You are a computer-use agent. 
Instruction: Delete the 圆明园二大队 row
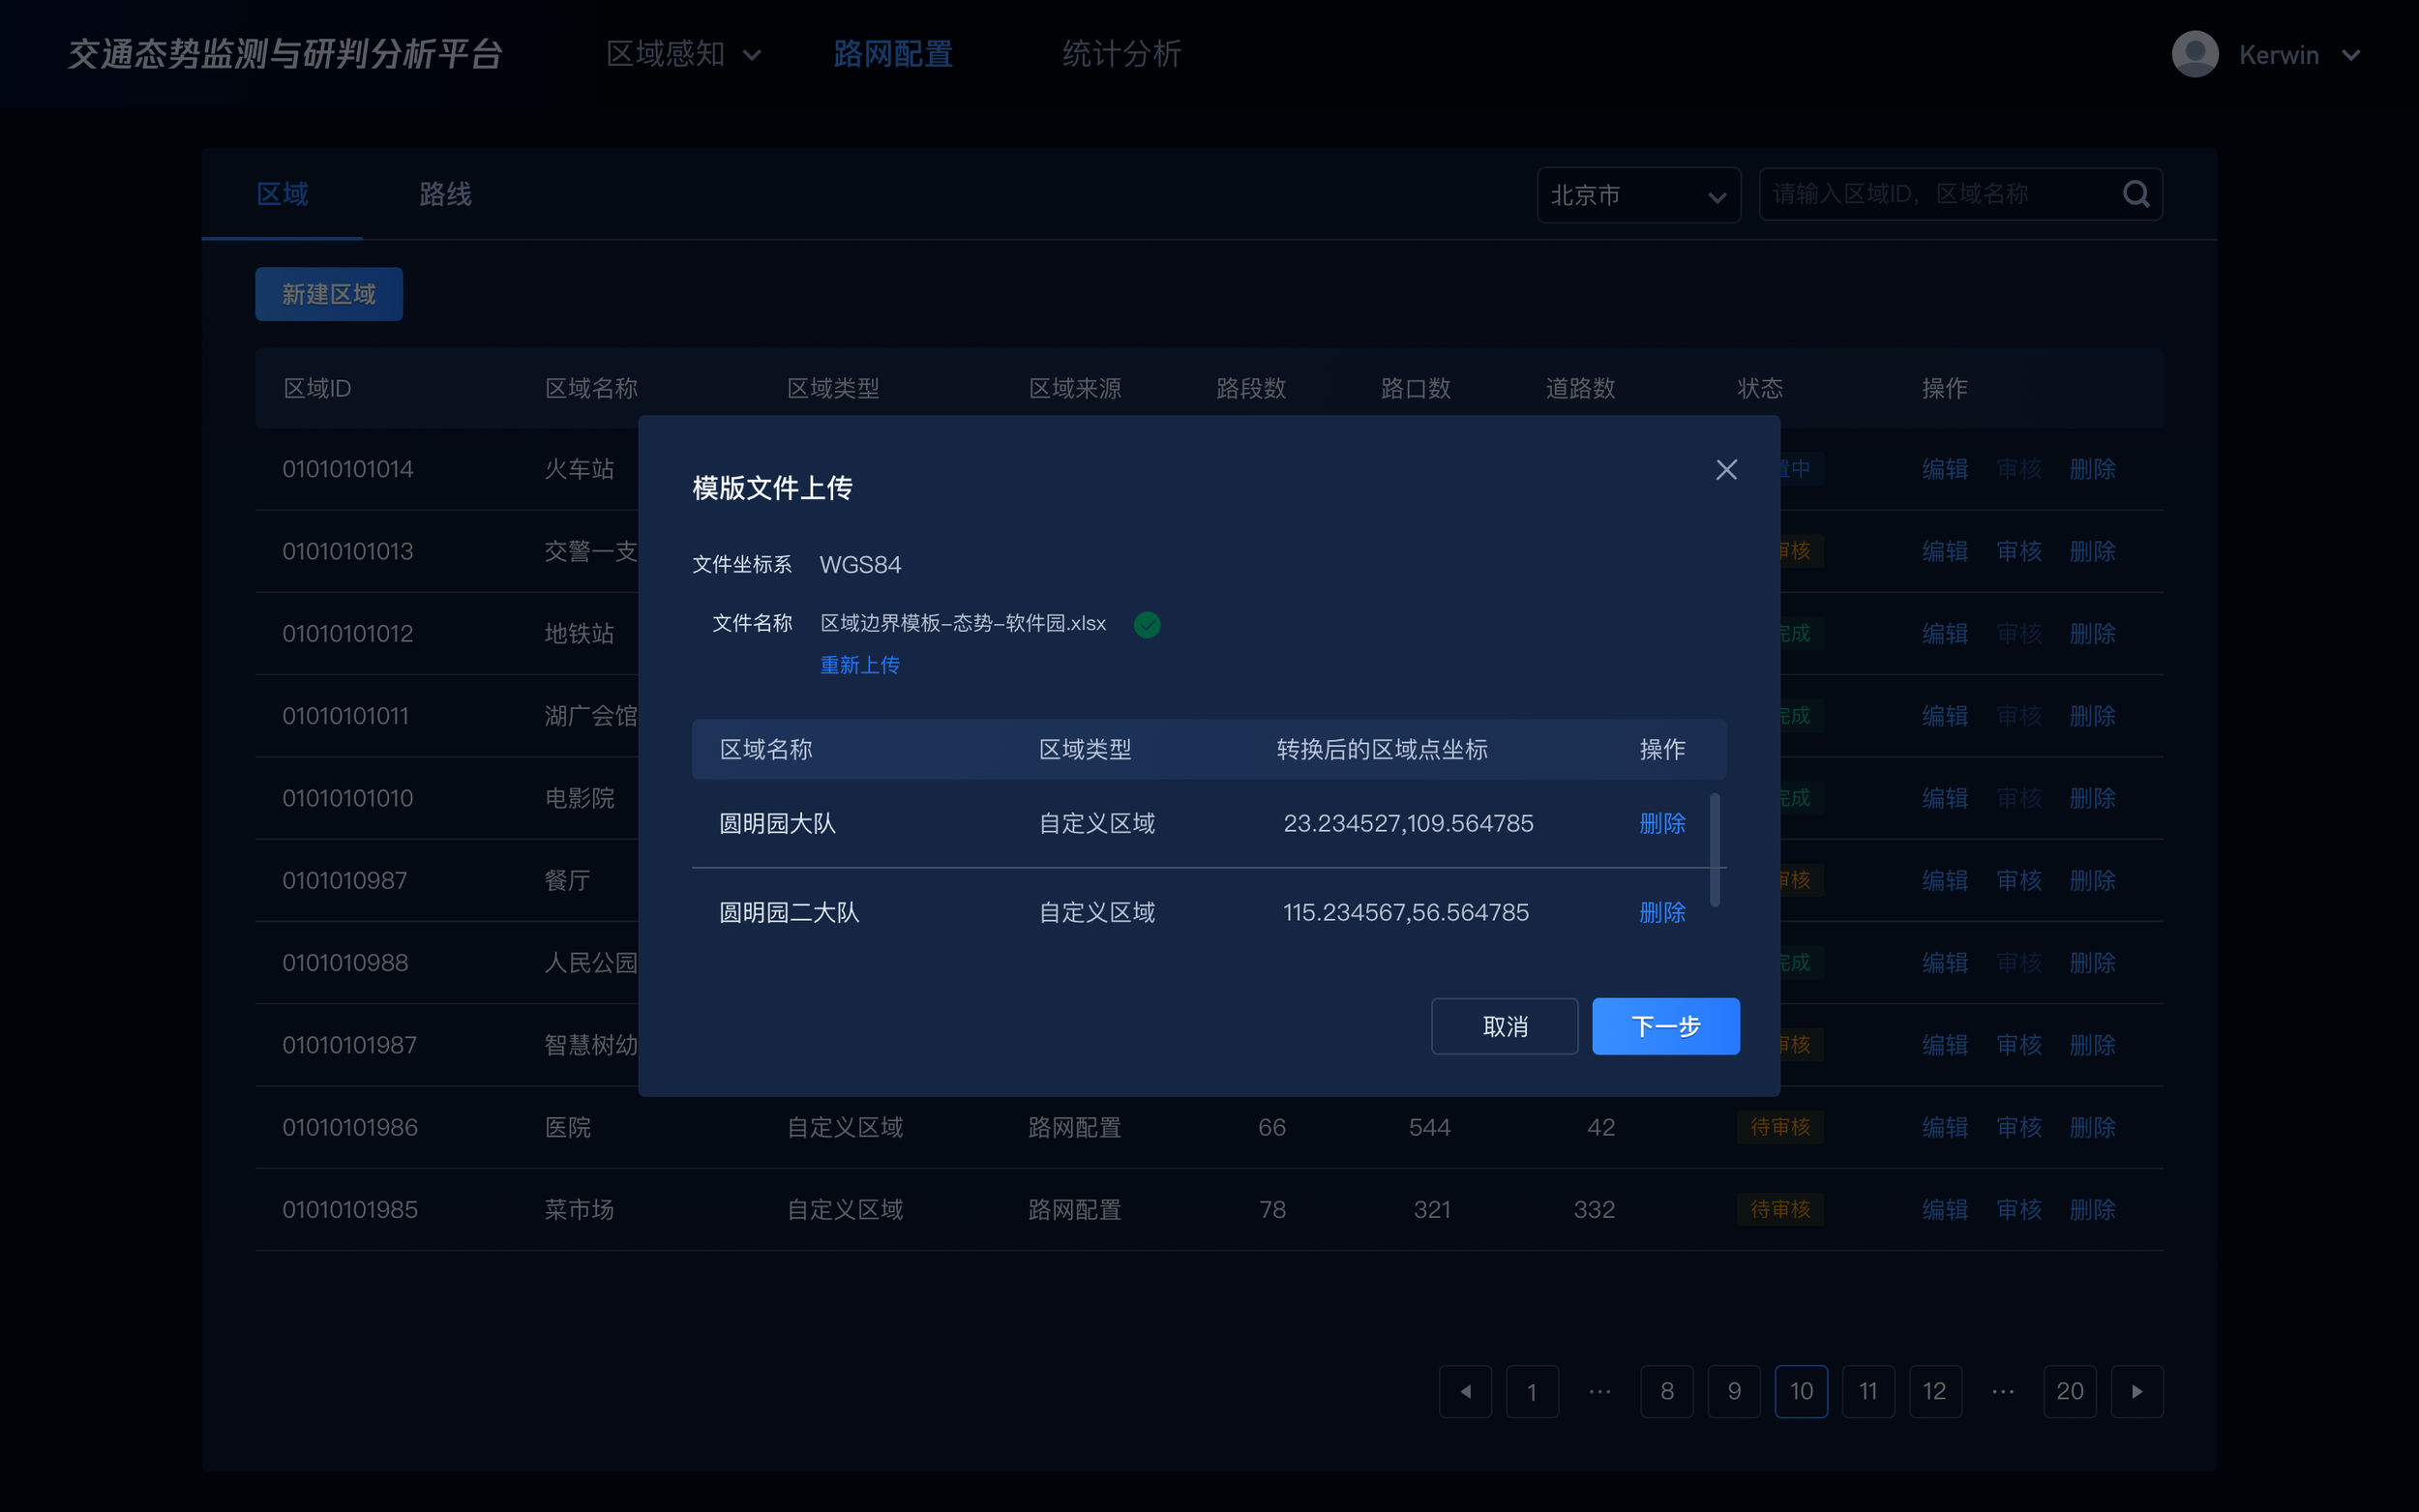pyautogui.click(x=1662, y=912)
